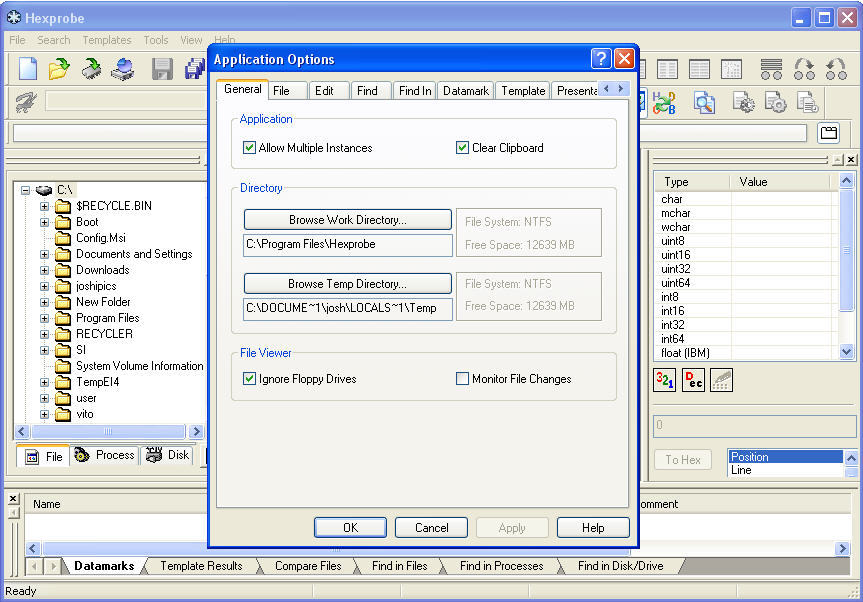
Task: Select the joshipics folder in tree
Action: pyautogui.click(x=96, y=286)
